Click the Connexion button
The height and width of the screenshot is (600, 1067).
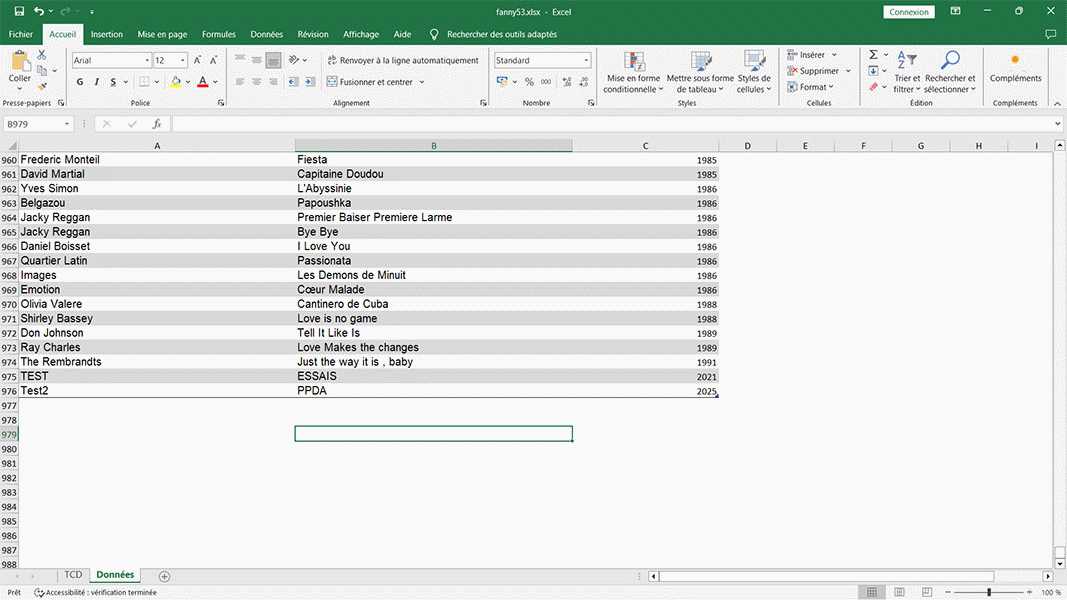pos(909,12)
